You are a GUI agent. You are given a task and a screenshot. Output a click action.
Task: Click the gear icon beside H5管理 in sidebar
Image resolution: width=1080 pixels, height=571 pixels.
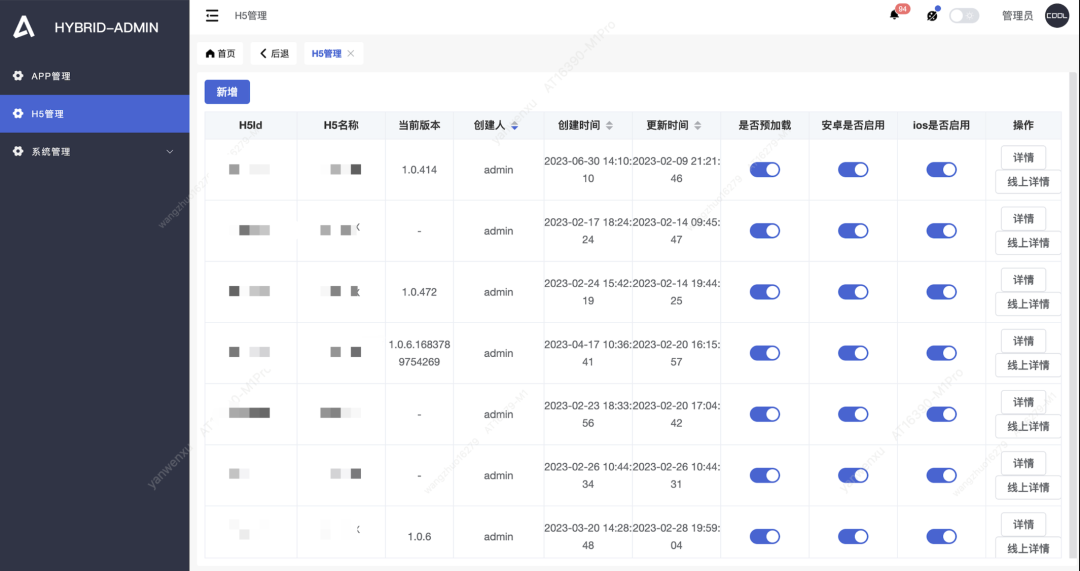pyautogui.click(x=18, y=114)
